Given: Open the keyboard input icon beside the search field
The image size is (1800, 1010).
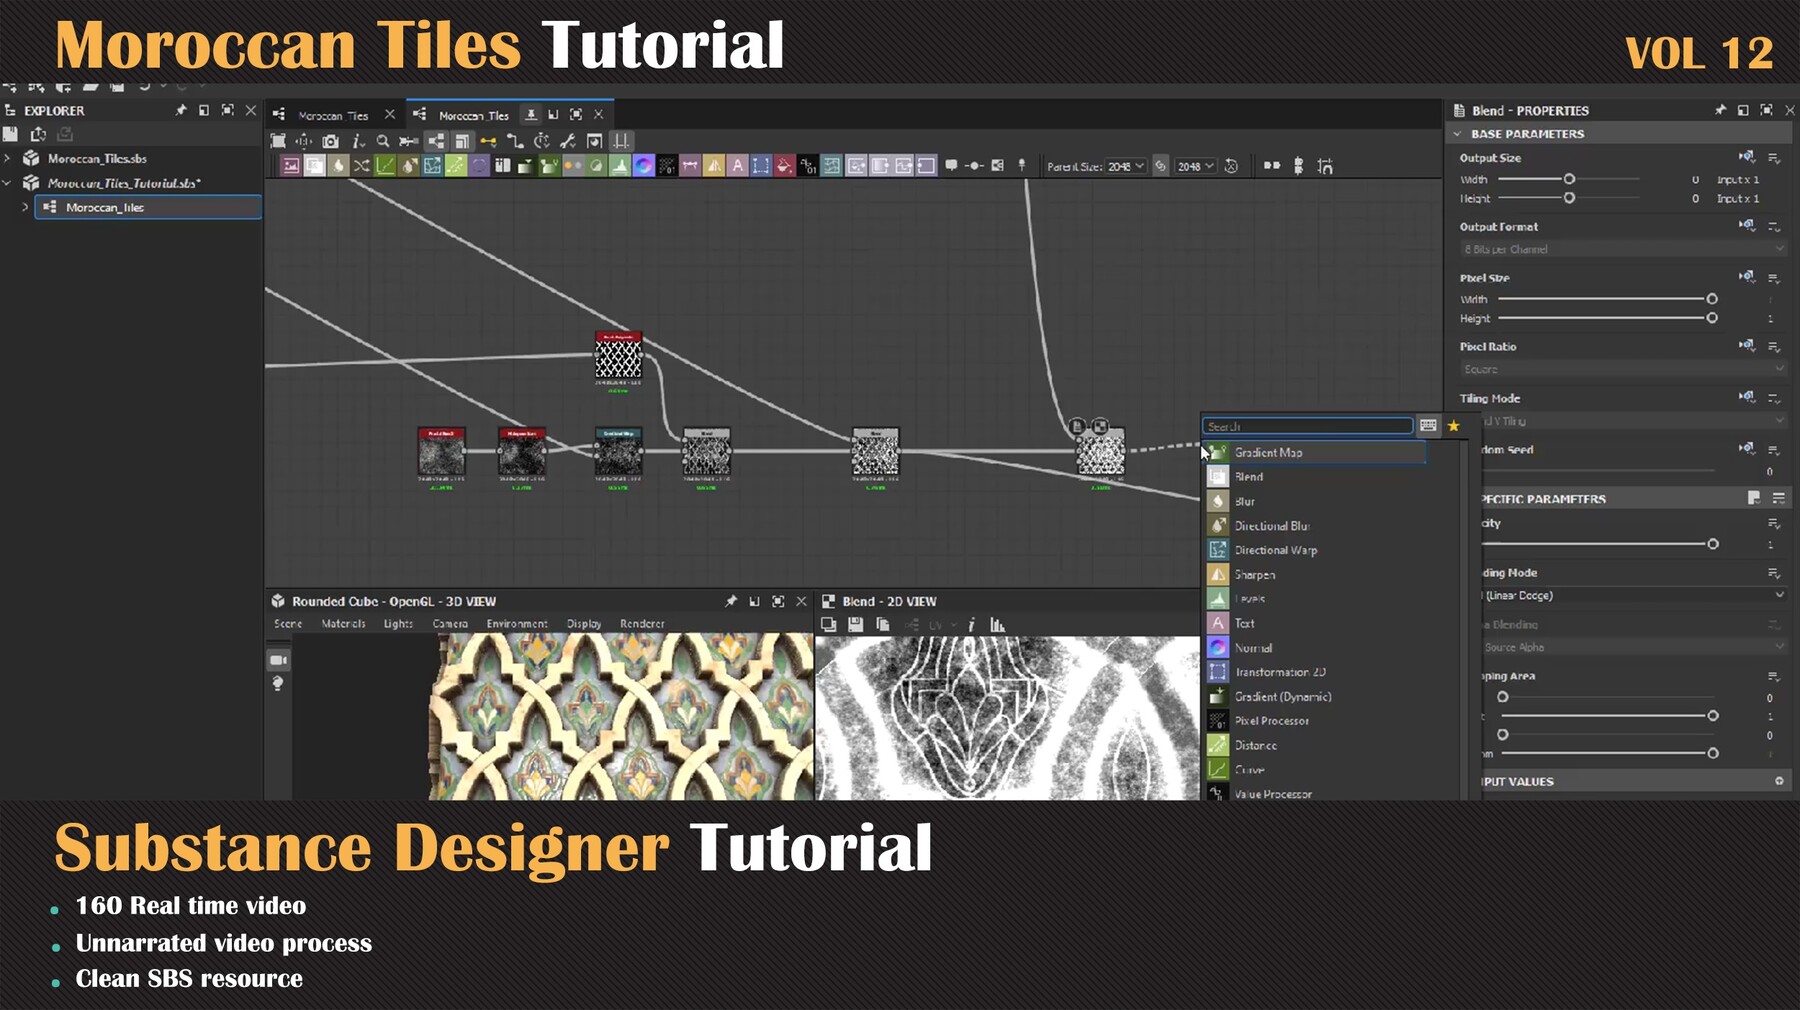Looking at the screenshot, I should coord(1428,425).
